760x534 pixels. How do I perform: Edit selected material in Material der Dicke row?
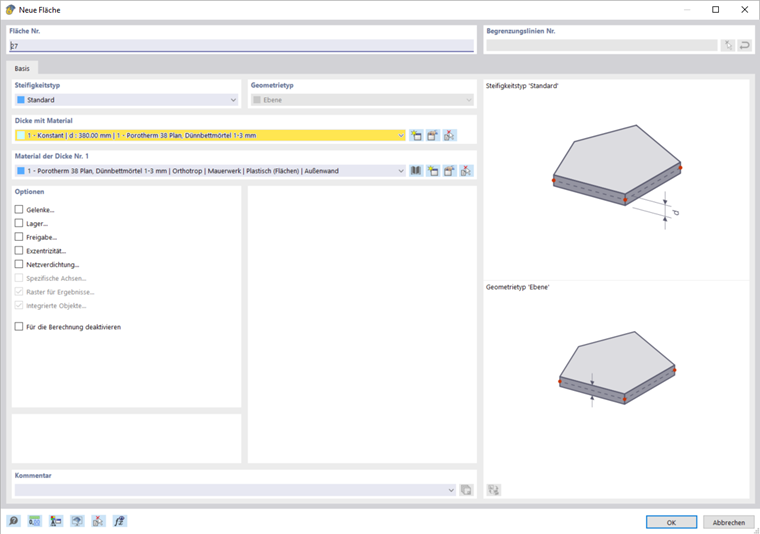(x=450, y=171)
